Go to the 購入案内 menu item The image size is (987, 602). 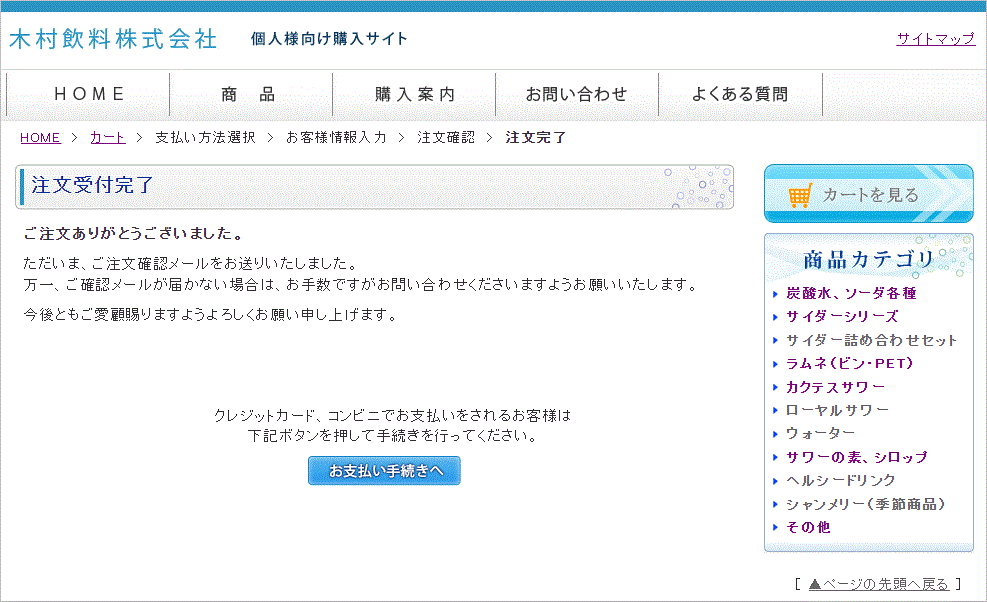tap(414, 95)
